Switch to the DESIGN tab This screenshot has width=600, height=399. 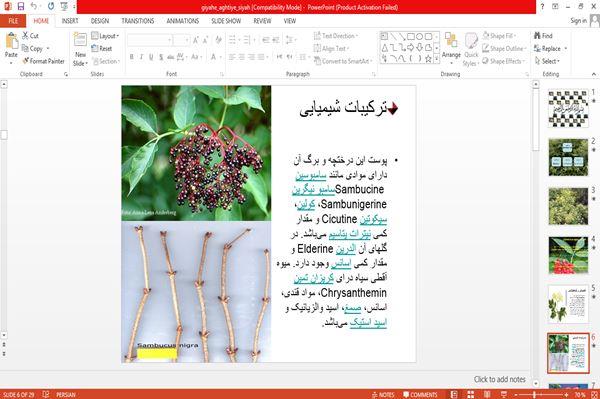click(x=100, y=21)
